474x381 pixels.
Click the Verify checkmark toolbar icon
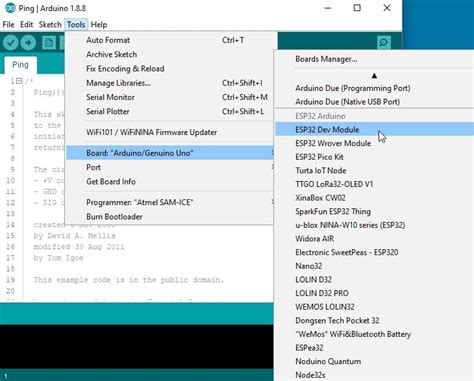[x=10, y=43]
